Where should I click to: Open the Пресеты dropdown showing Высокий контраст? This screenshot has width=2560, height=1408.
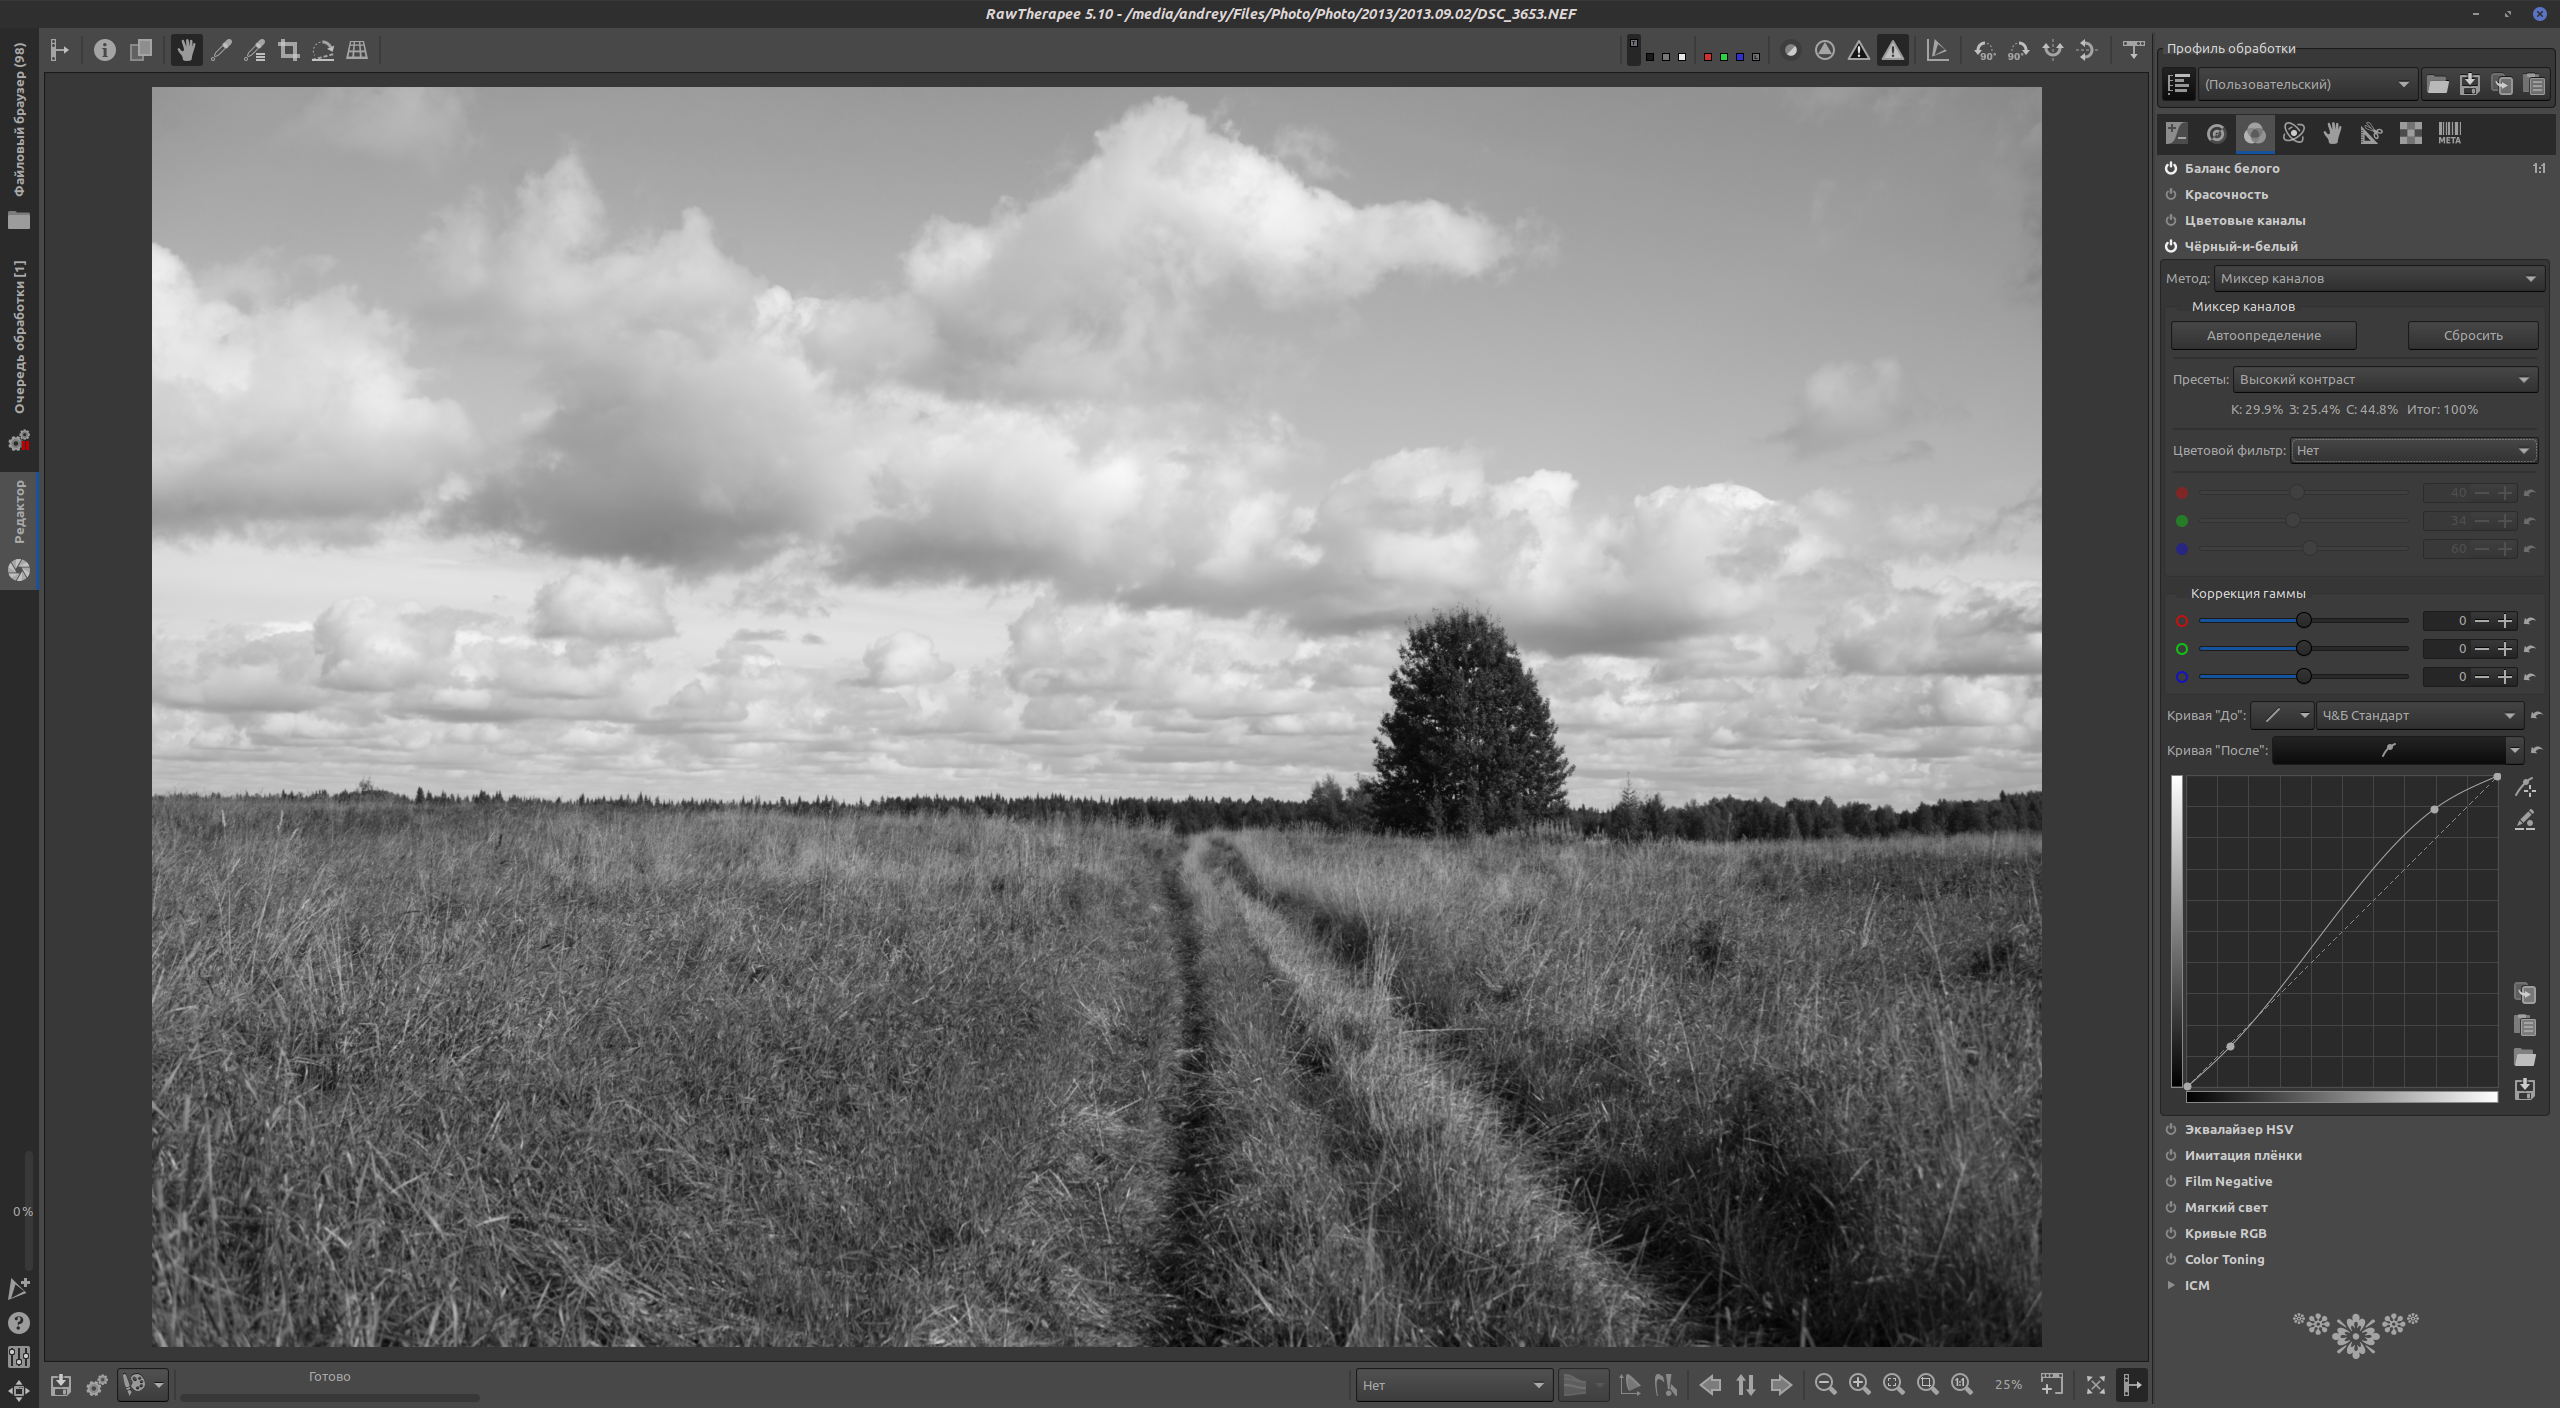point(2385,379)
